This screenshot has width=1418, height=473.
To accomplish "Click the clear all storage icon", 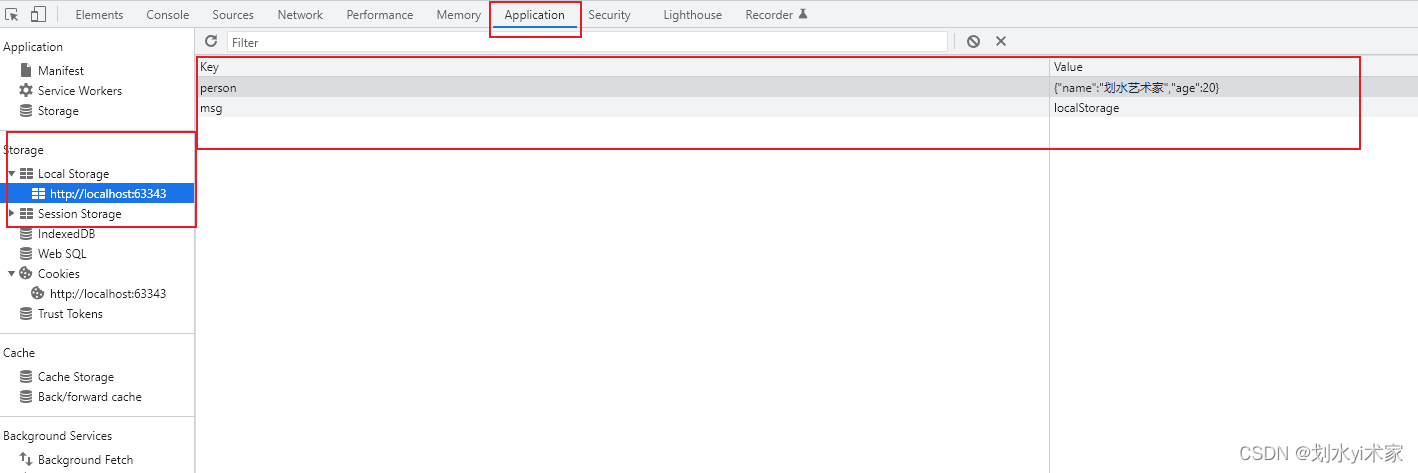I will (973, 41).
